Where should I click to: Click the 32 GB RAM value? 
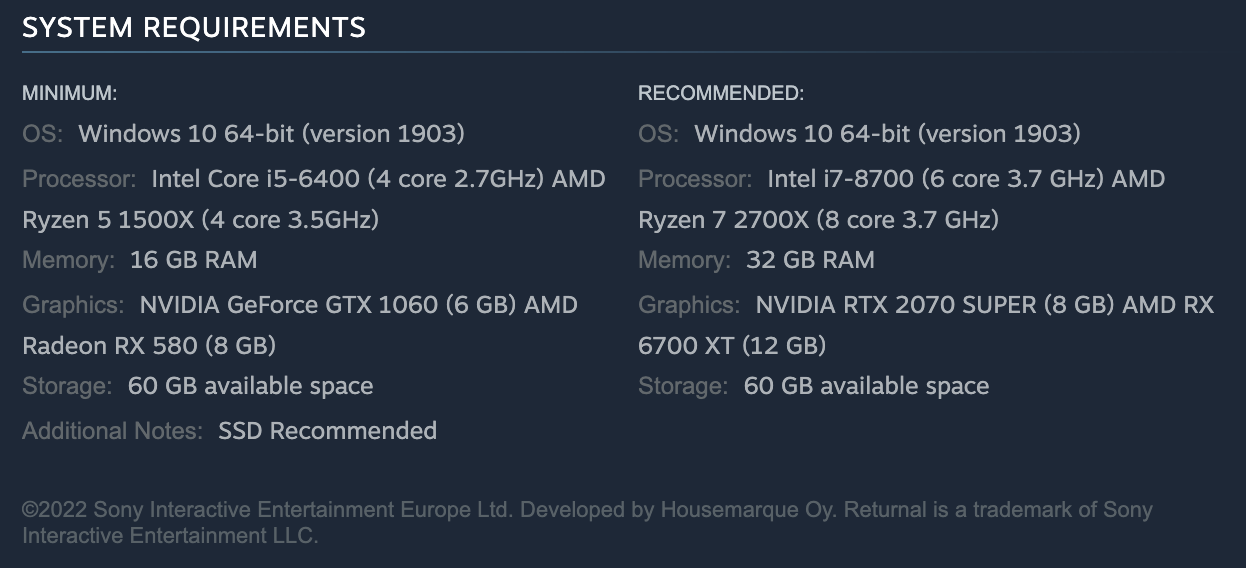pyautogui.click(x=810, y=260)
